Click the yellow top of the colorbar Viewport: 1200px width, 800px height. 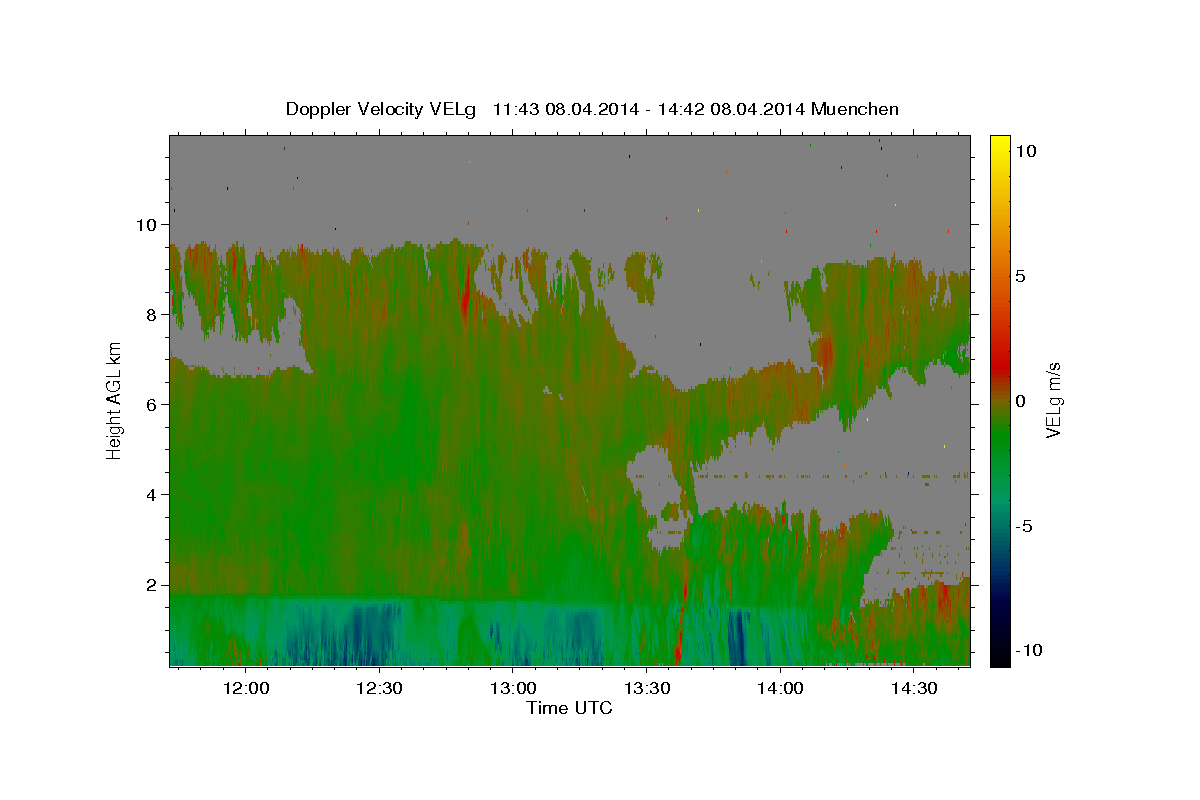(1000, 143)
